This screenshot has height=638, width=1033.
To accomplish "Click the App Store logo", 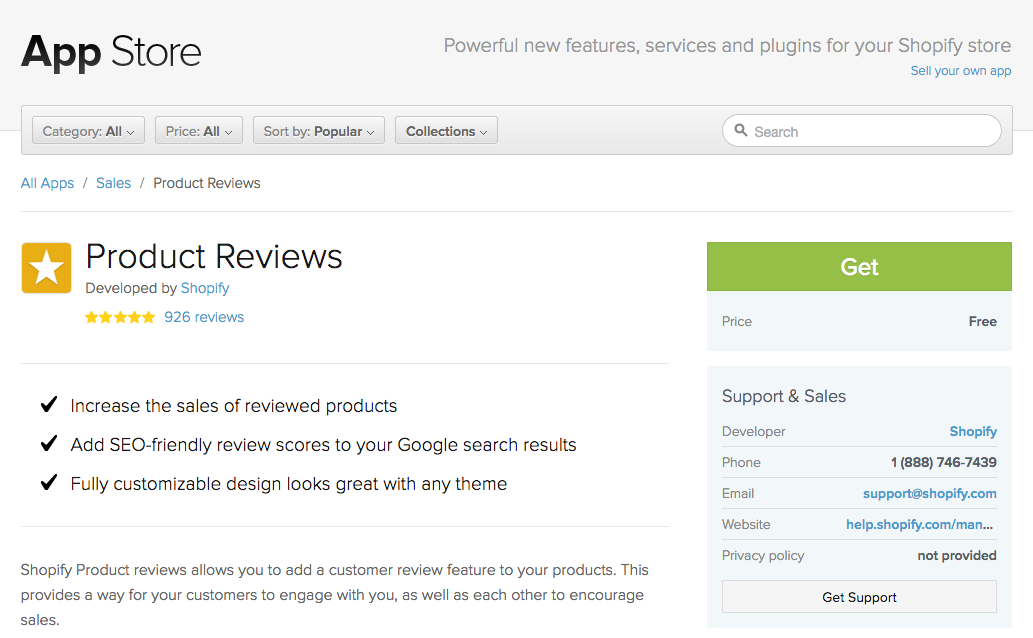I will click(111, 51).
